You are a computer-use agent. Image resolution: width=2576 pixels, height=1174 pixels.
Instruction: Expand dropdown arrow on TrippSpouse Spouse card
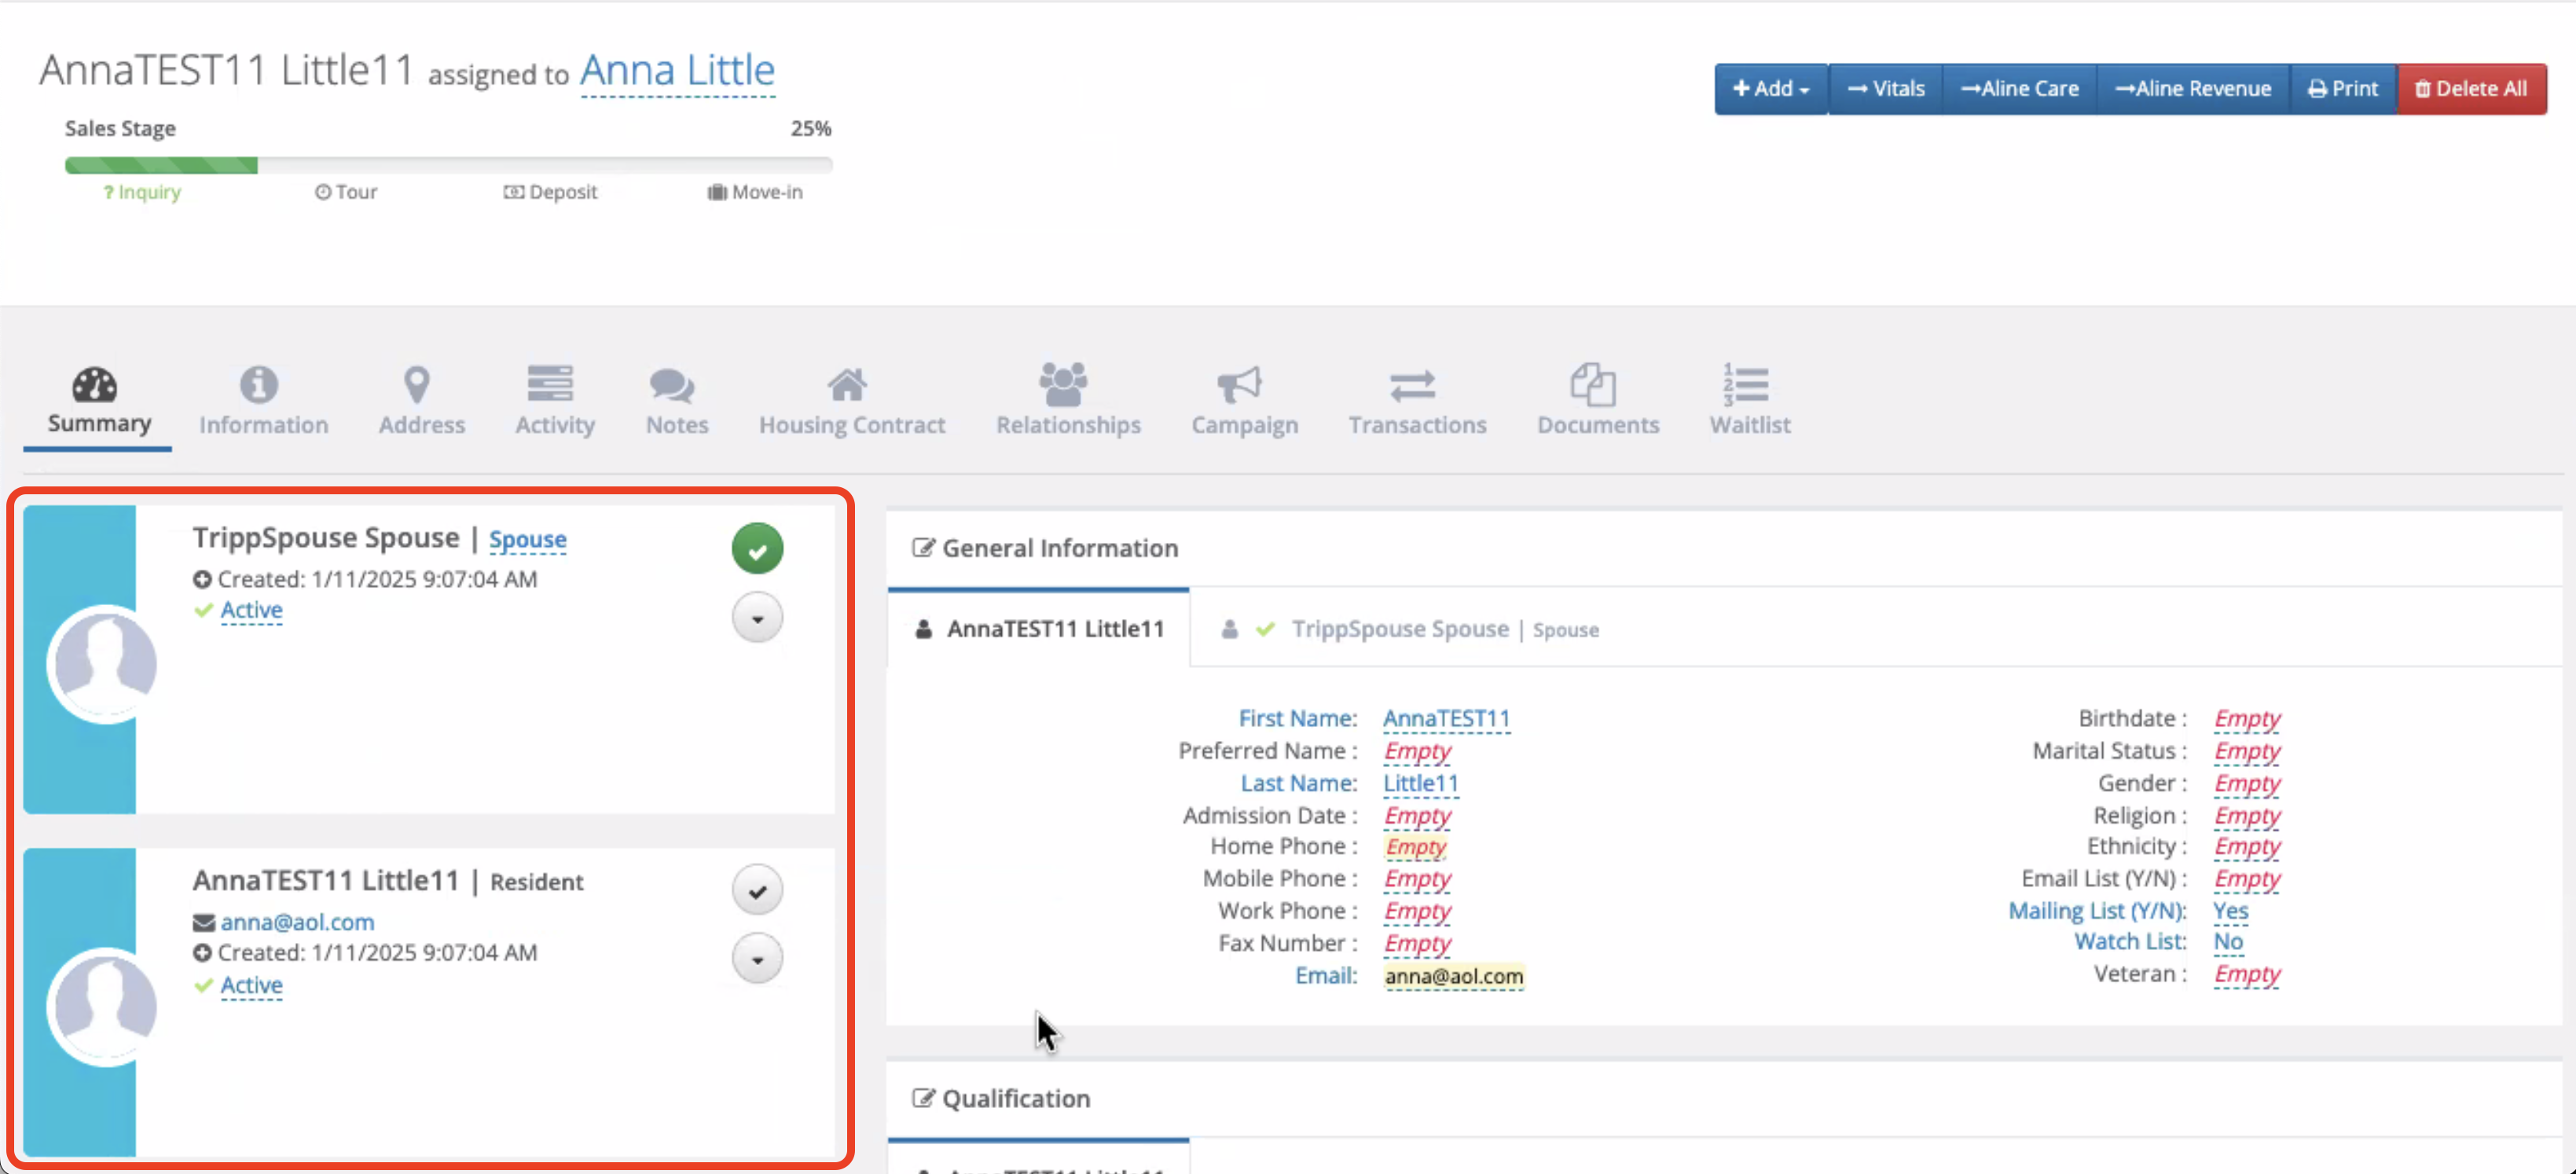click(x=757, y=618)
